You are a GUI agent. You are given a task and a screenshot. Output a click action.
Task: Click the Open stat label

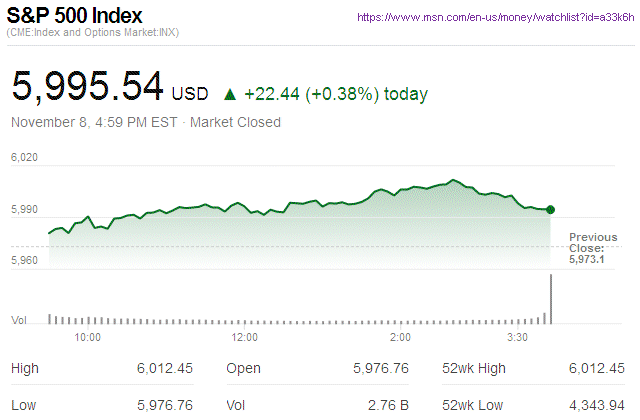click(244, 369)
